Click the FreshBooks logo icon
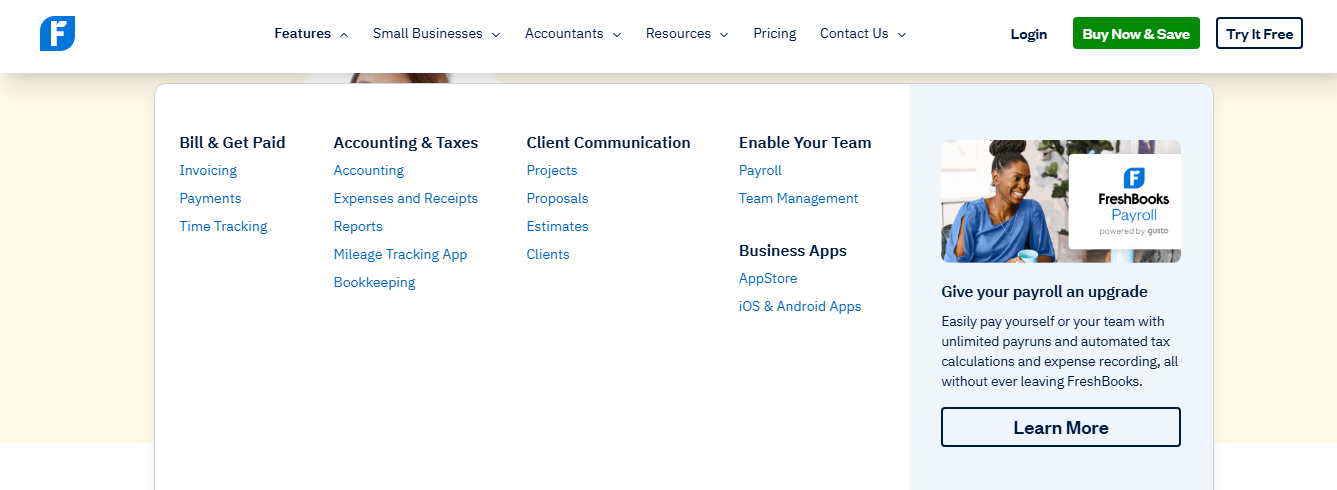 tap(58, 34)
